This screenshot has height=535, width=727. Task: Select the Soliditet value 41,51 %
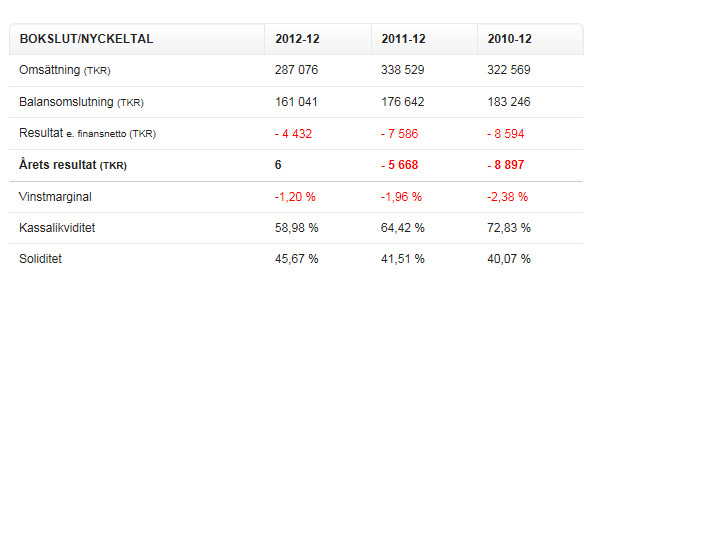tap(402, 259)
